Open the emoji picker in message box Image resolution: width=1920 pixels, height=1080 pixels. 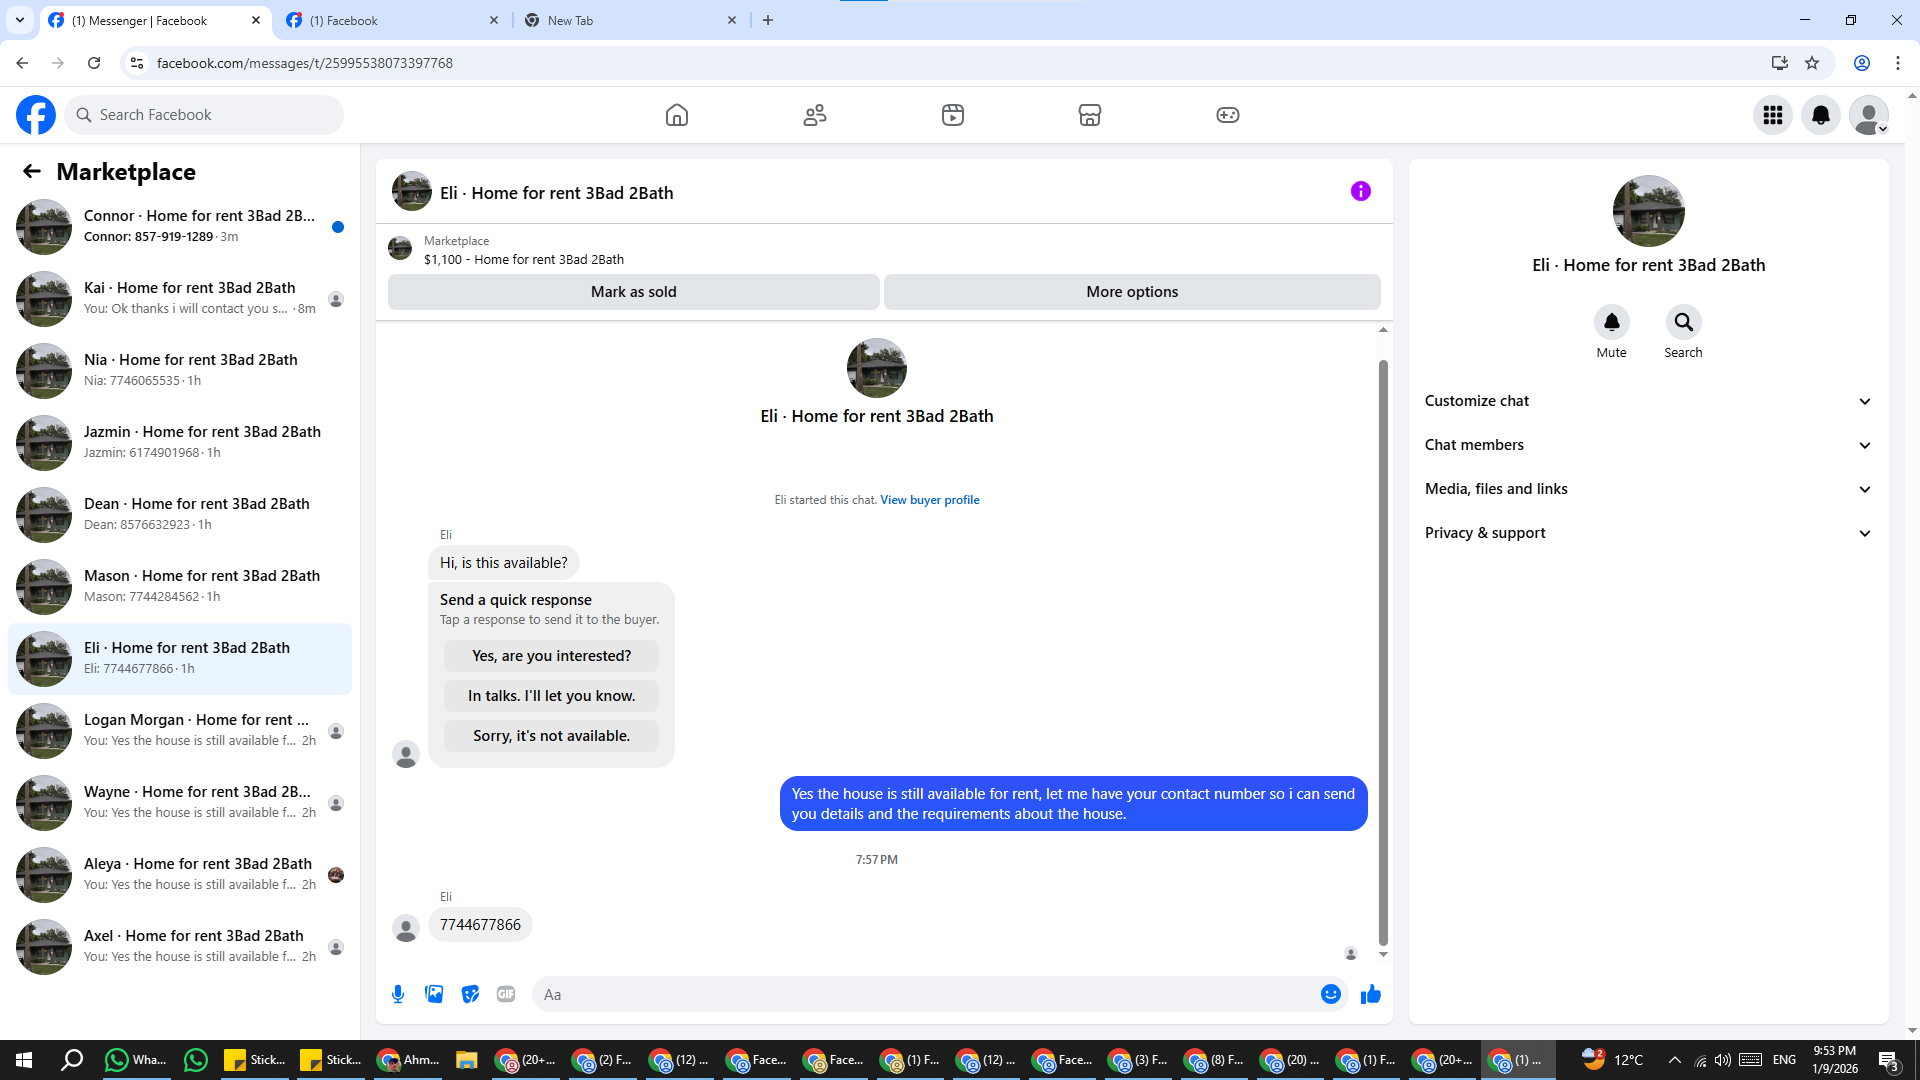click(x=1330, y=994)
